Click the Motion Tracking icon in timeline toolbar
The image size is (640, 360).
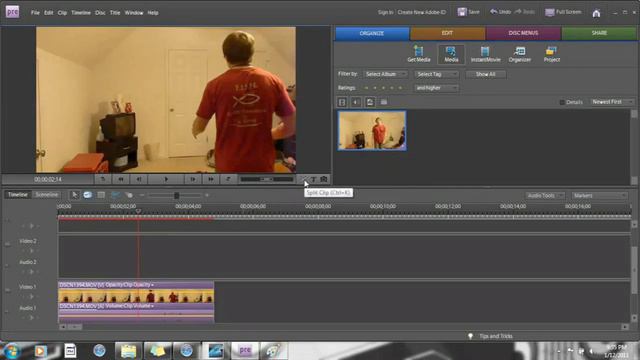pyautogui.click(x=129, y=195)
